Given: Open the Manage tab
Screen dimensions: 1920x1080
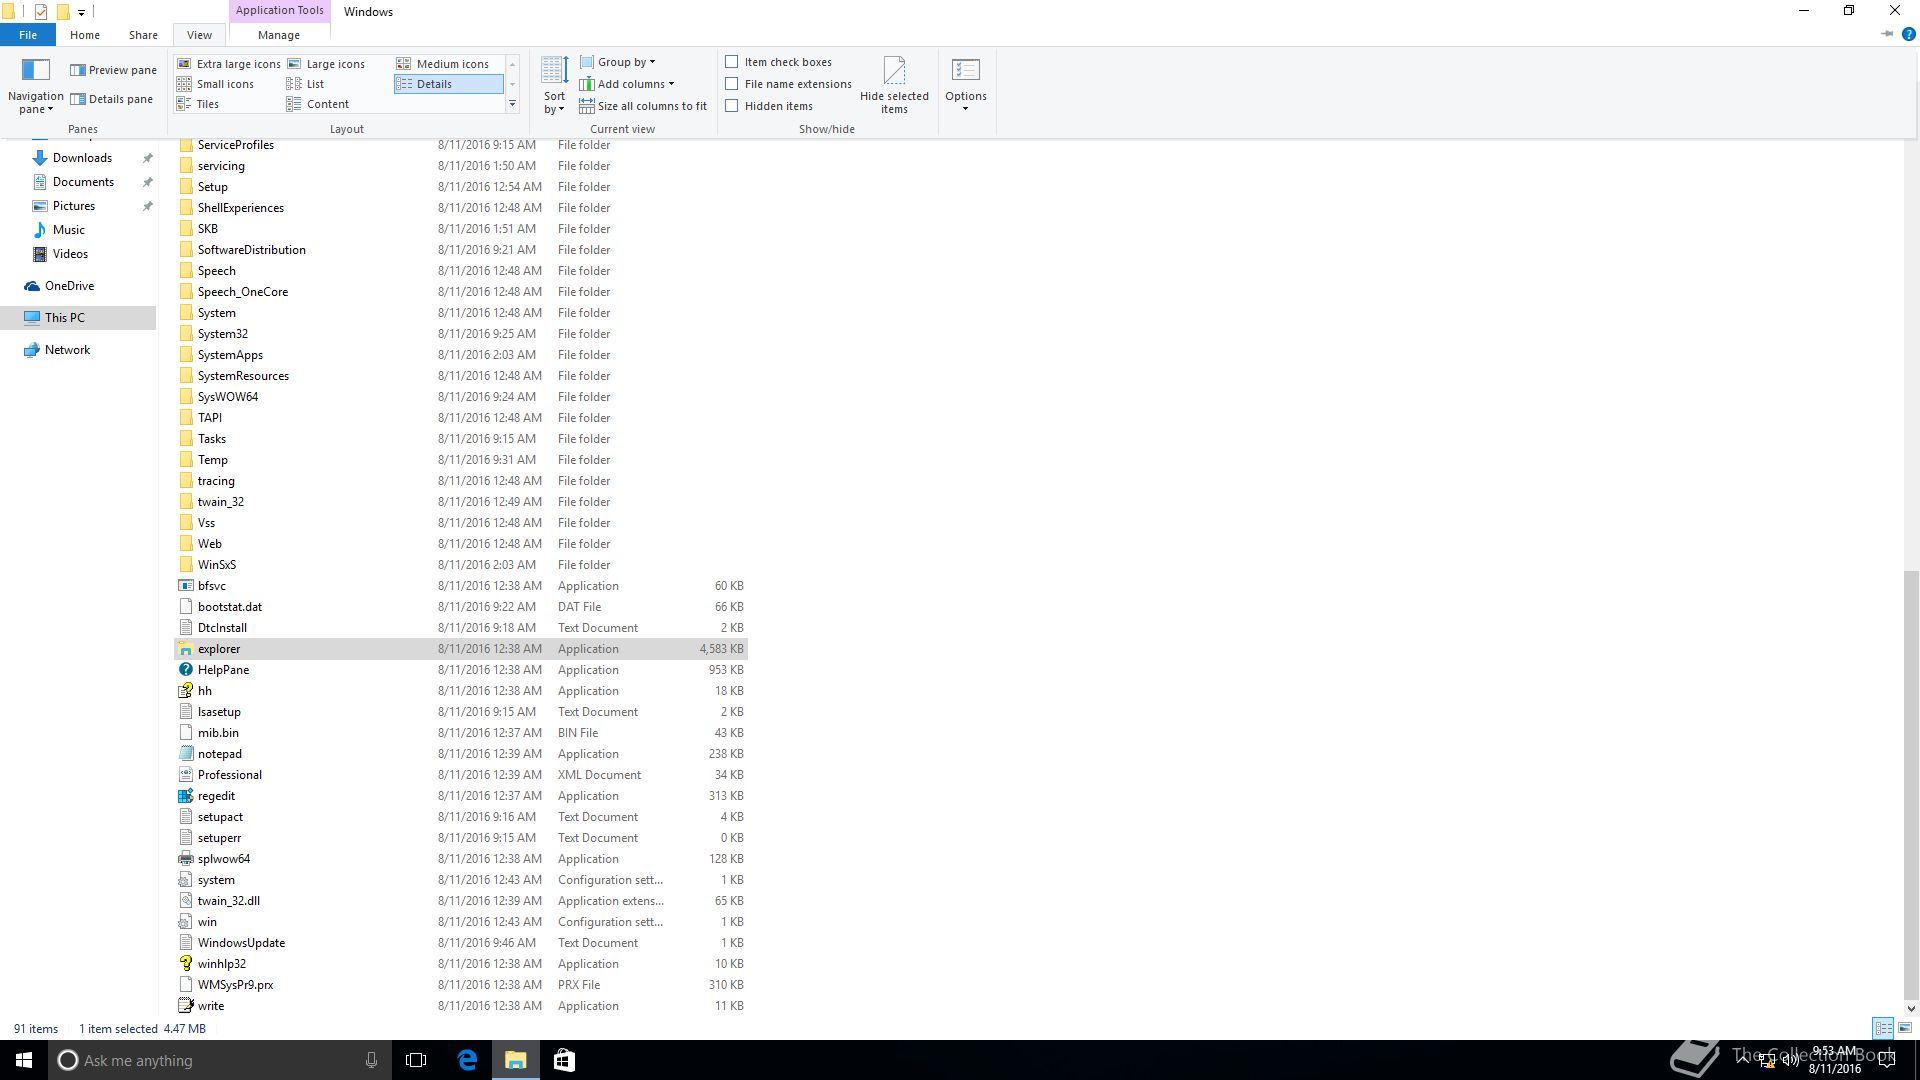Looking at the screenshot, I should (279, 35).
